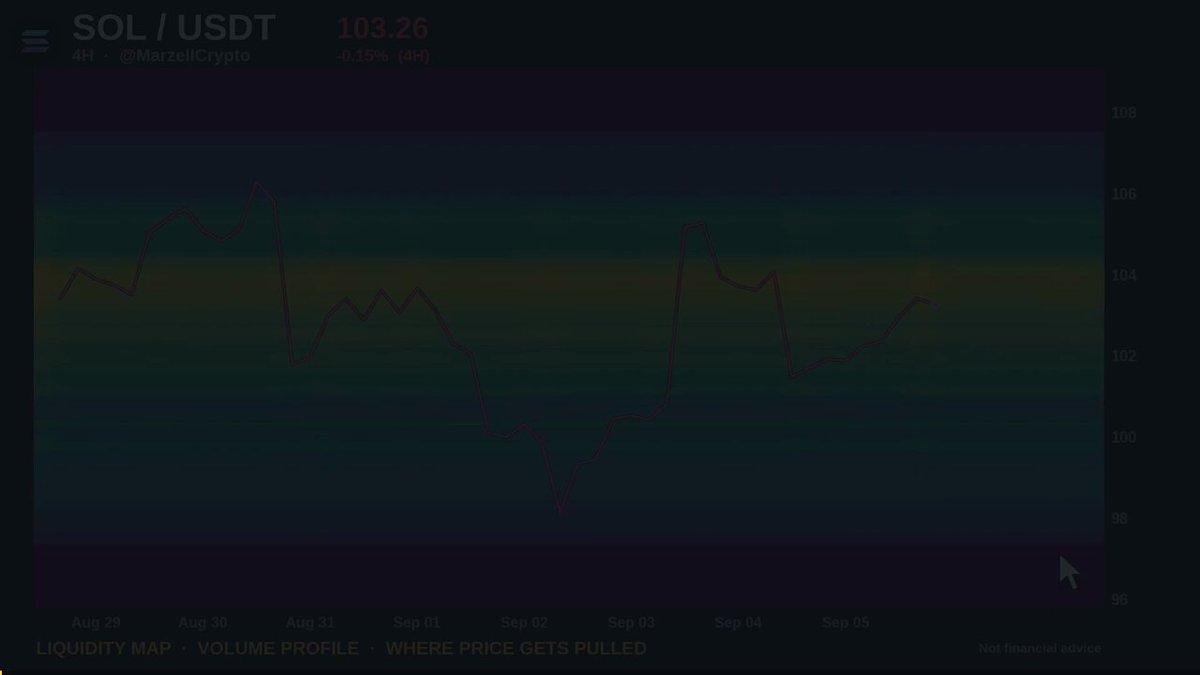Click WHERE PRICE GETS PULLED caption
The image size is (1200, 675).
(x=516, y=648)
